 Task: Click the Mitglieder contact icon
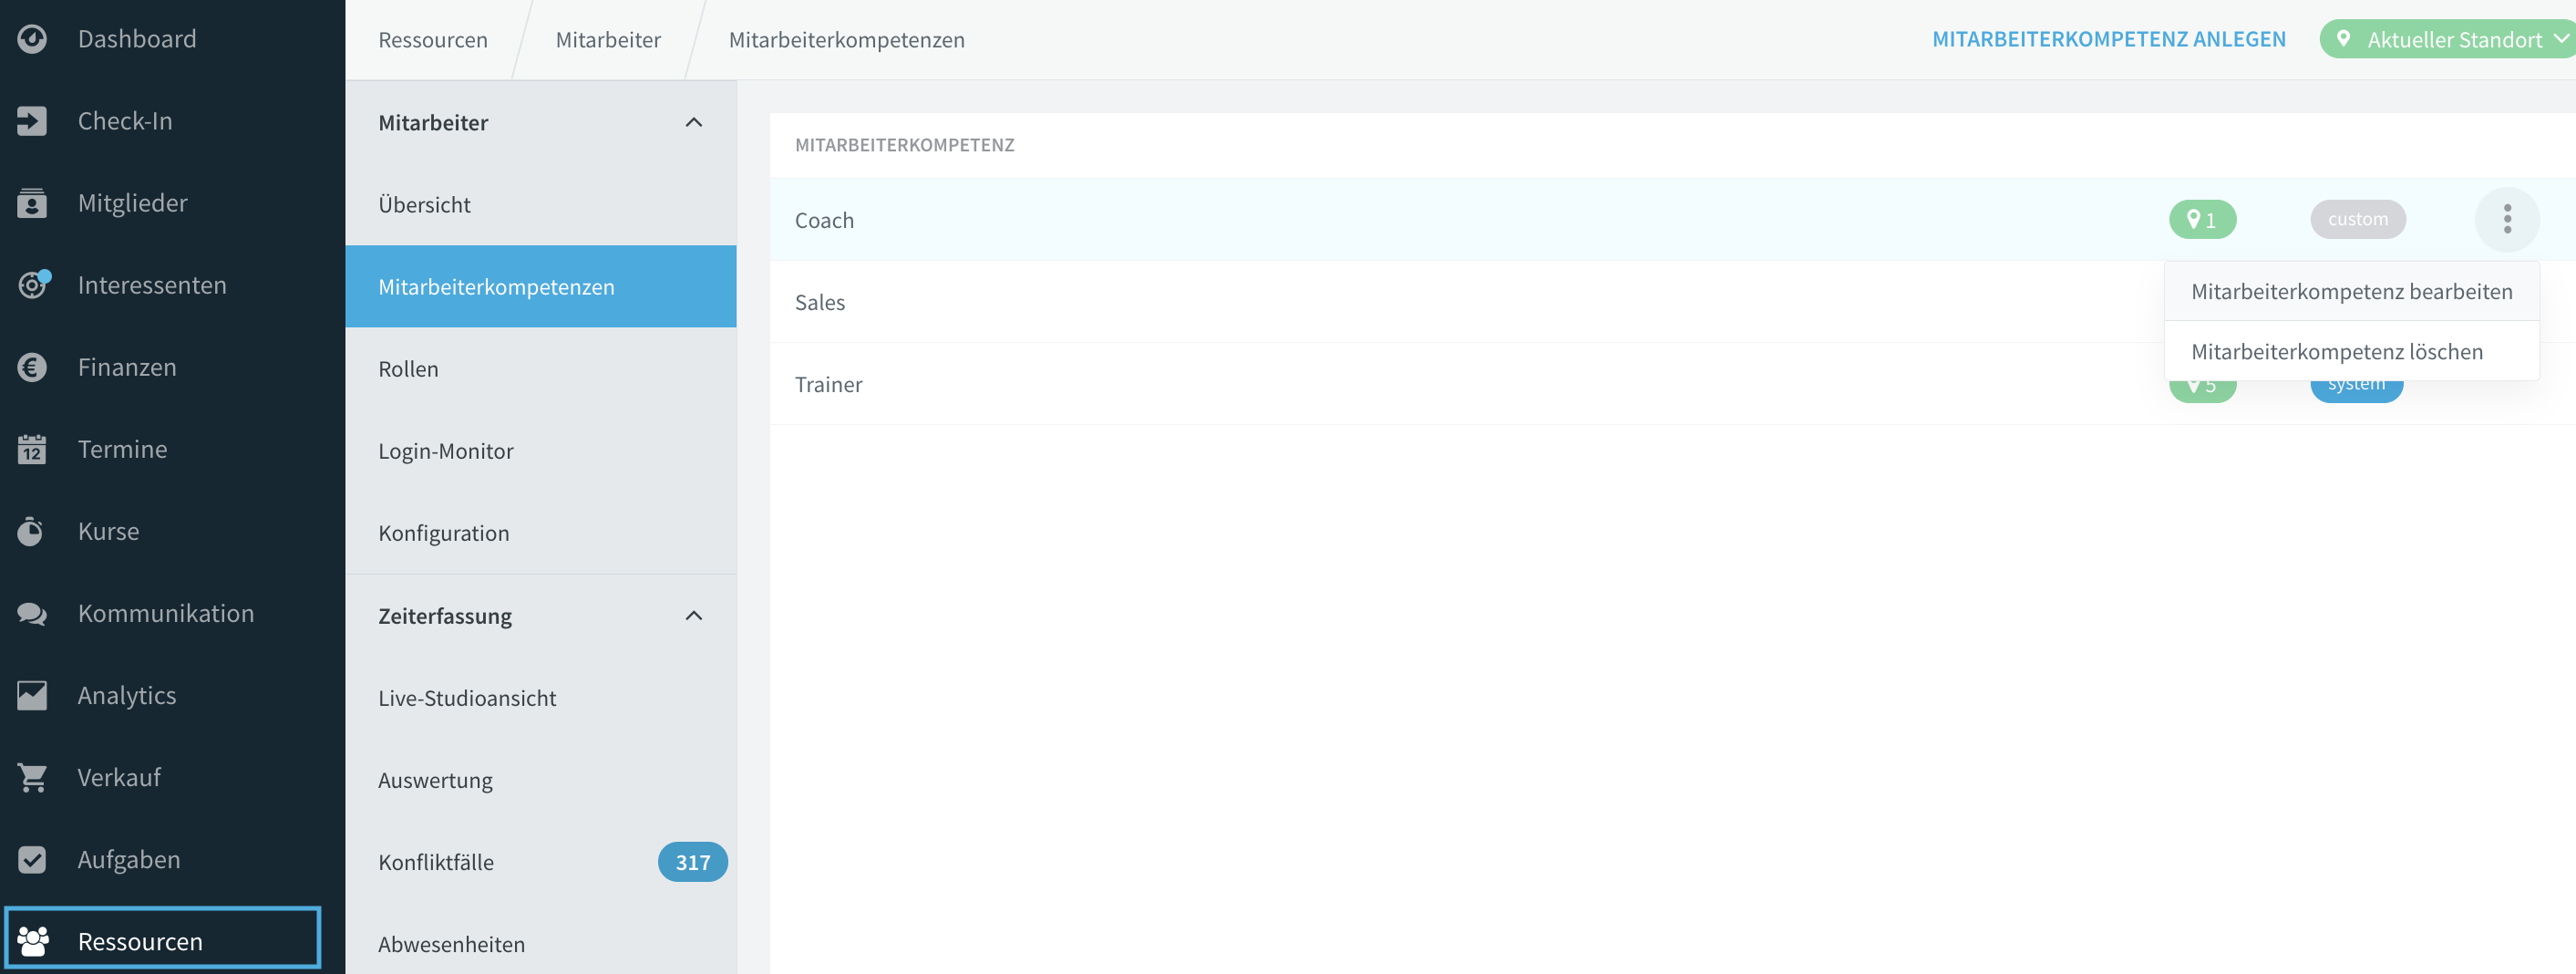click(32, 203)
